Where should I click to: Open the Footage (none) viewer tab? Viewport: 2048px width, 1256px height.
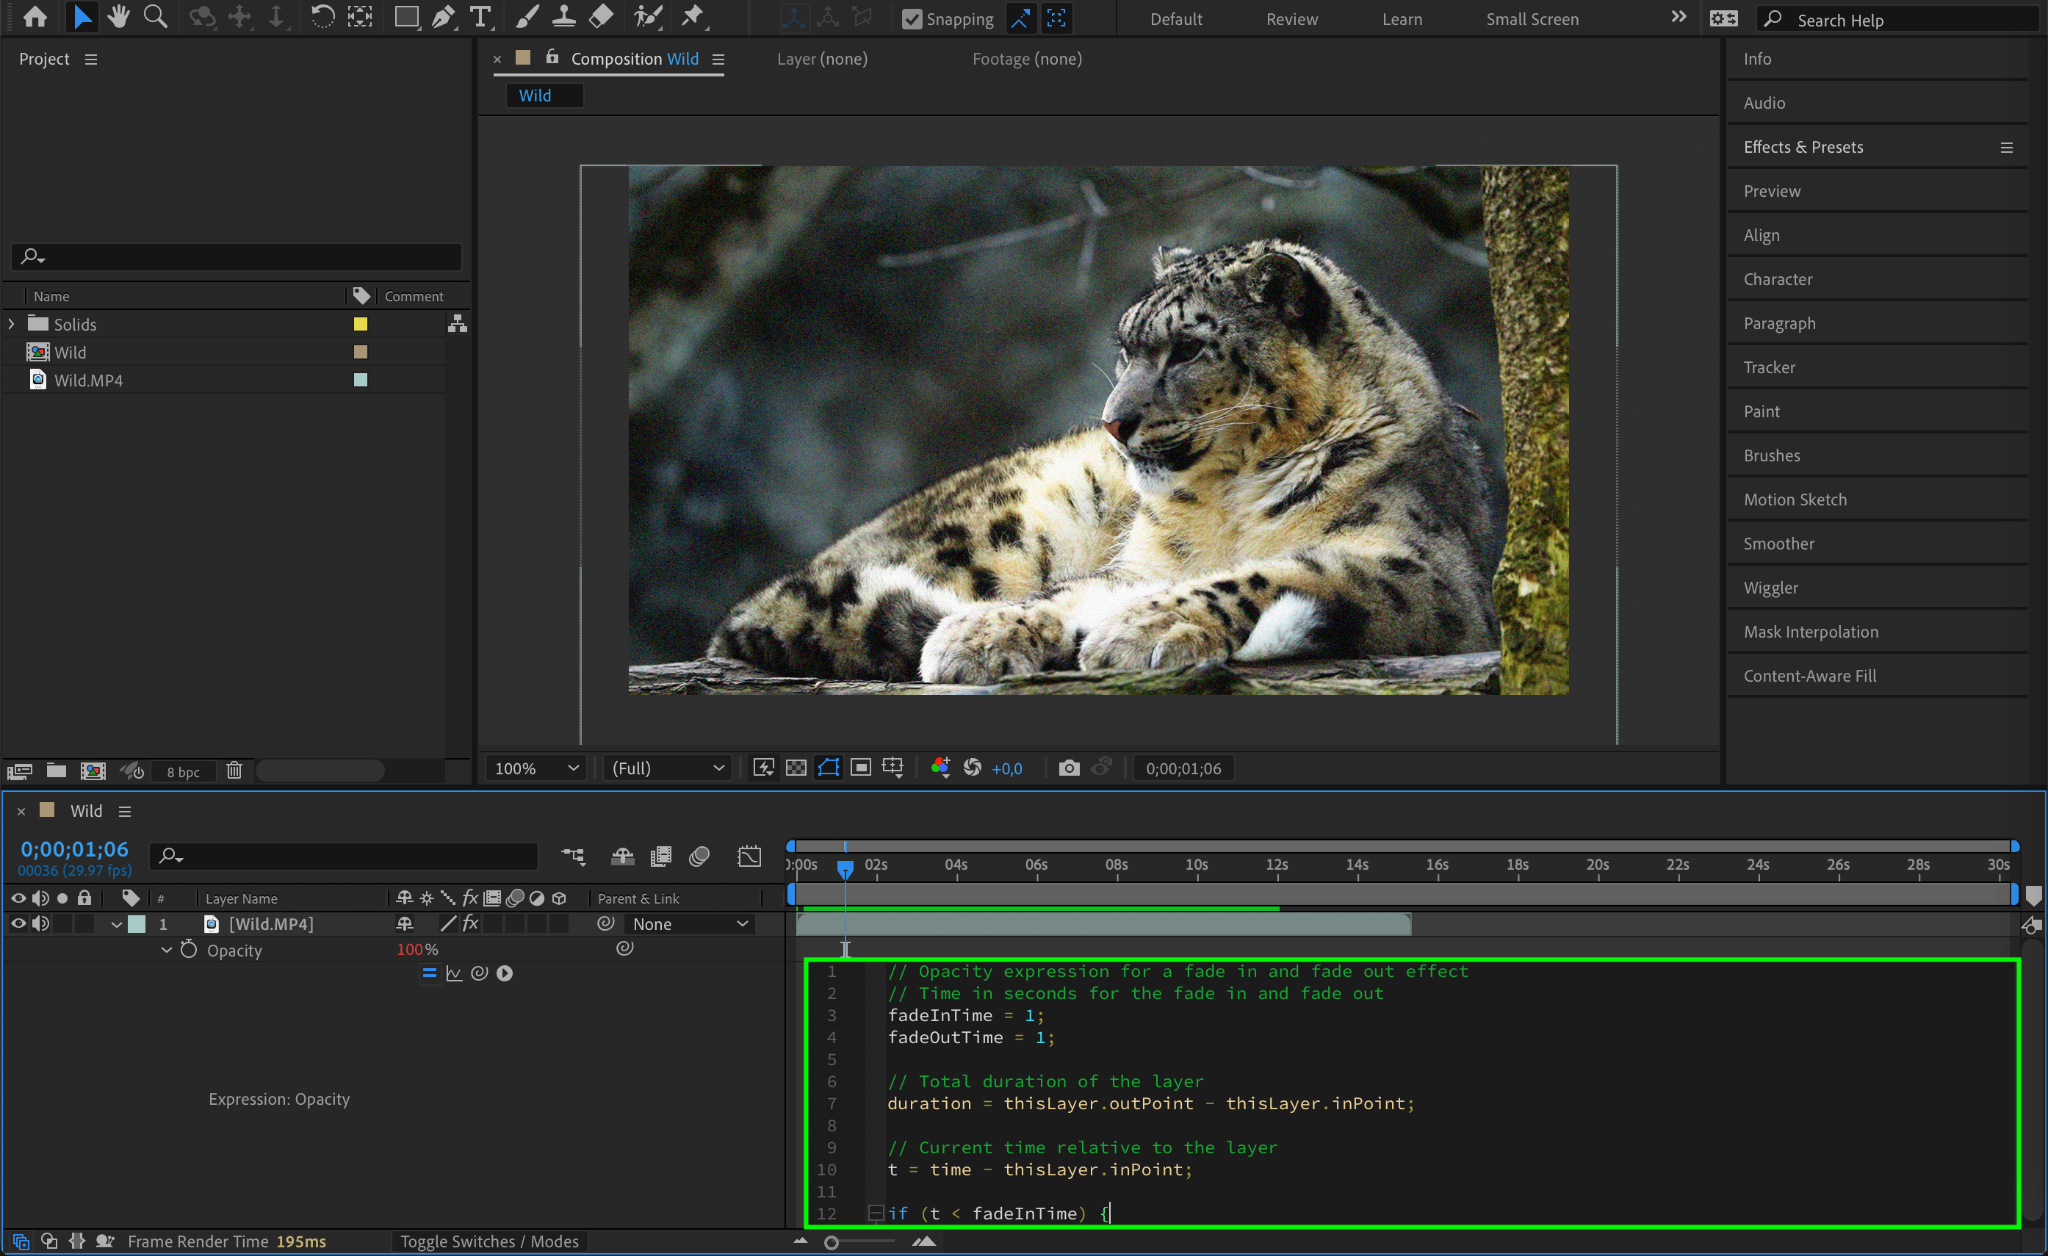[x=1027, y=59]
